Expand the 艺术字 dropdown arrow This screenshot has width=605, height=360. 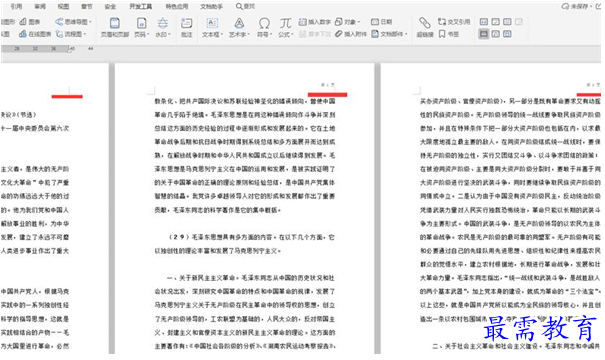click(x=248, y=35)
